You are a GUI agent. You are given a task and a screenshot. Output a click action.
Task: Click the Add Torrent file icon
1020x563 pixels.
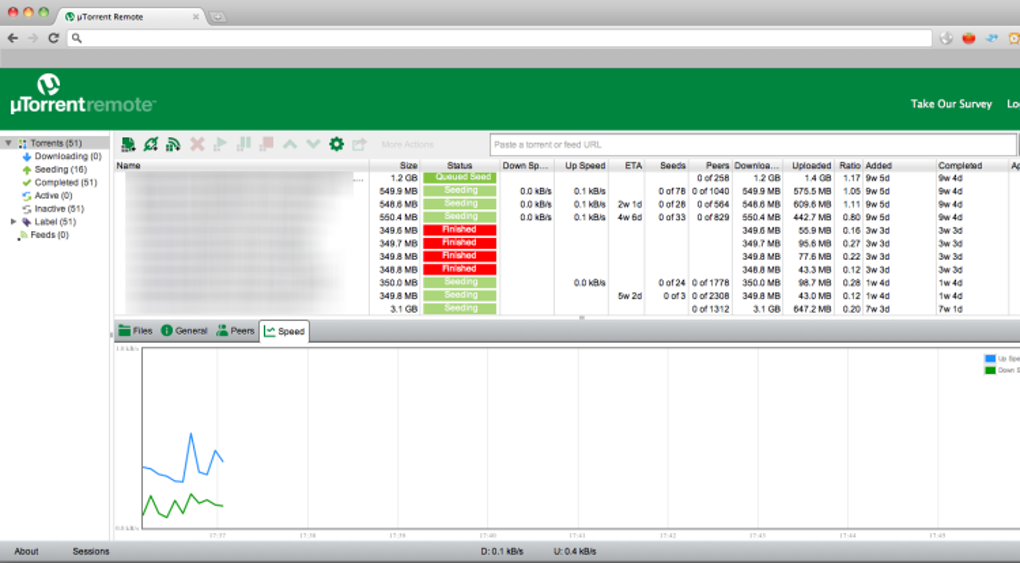click(x=128, y=144)
